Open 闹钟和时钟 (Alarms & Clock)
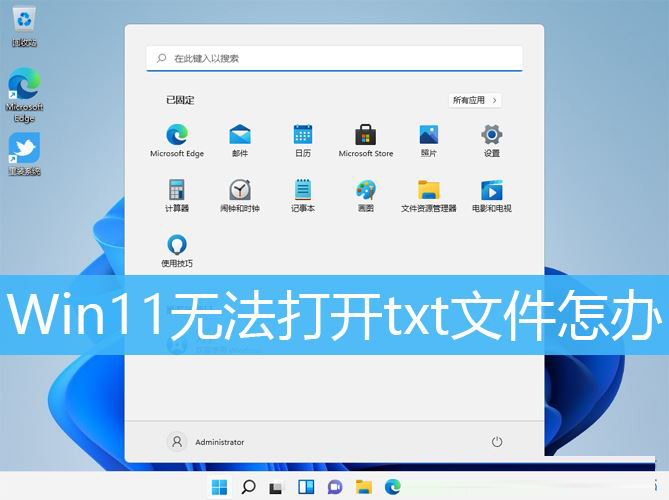669x500 pixels. pos(240,195)
